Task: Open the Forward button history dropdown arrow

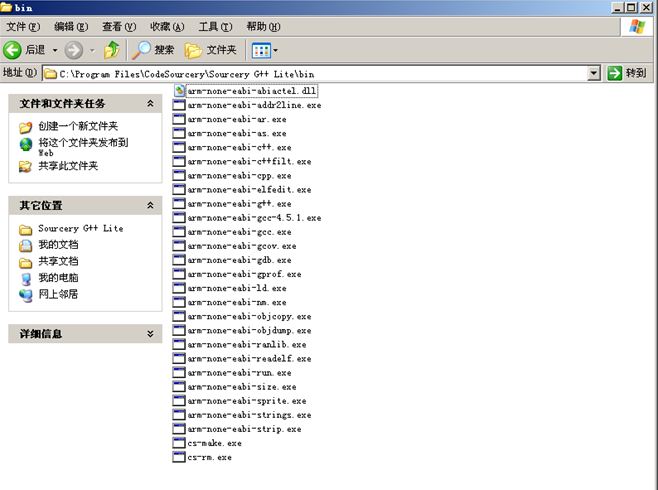Action: (92, 51)
